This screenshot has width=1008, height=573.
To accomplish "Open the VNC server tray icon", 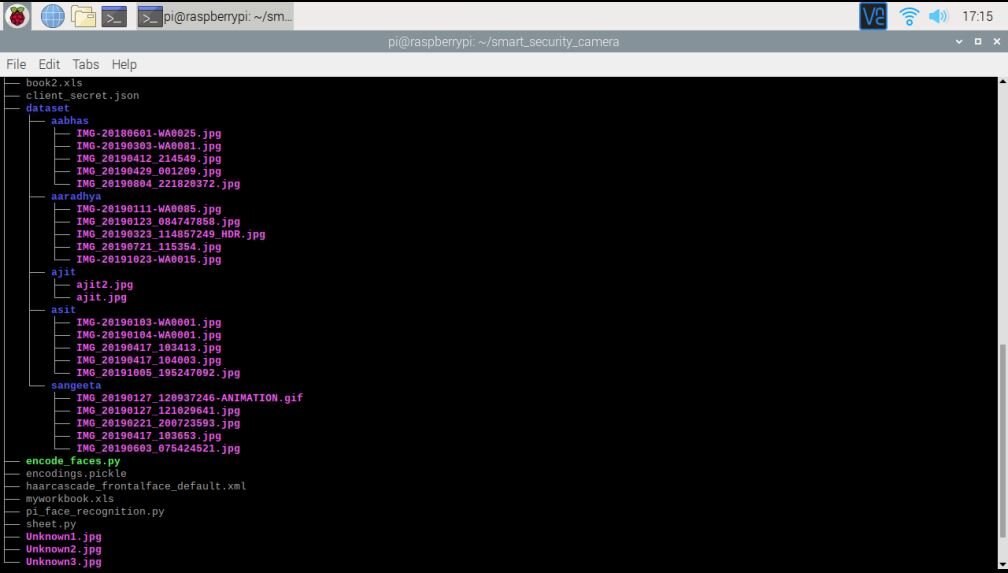I will click(873, 16).
